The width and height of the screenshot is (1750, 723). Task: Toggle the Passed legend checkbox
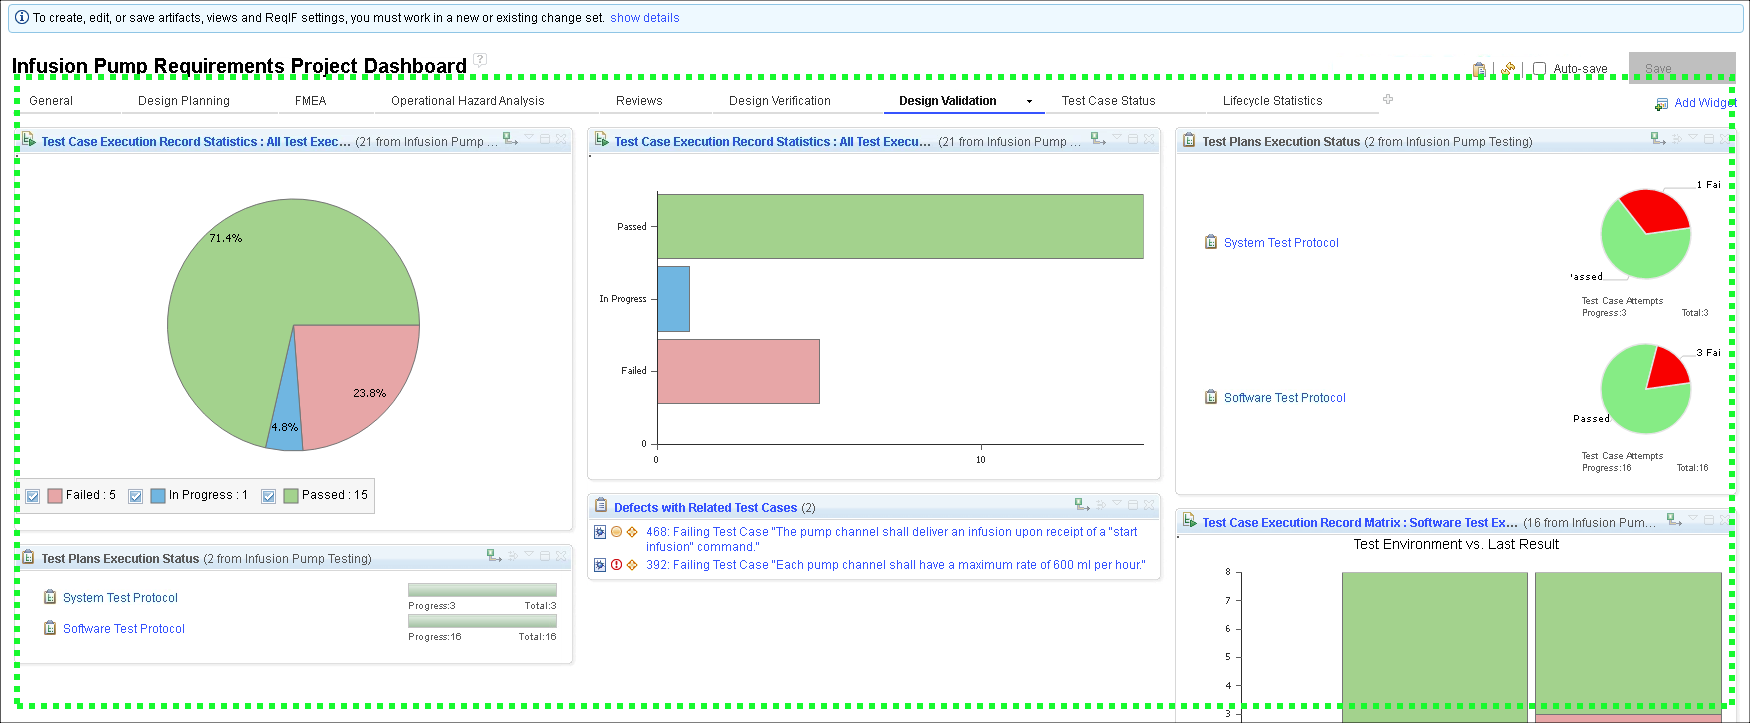point(268,496)
